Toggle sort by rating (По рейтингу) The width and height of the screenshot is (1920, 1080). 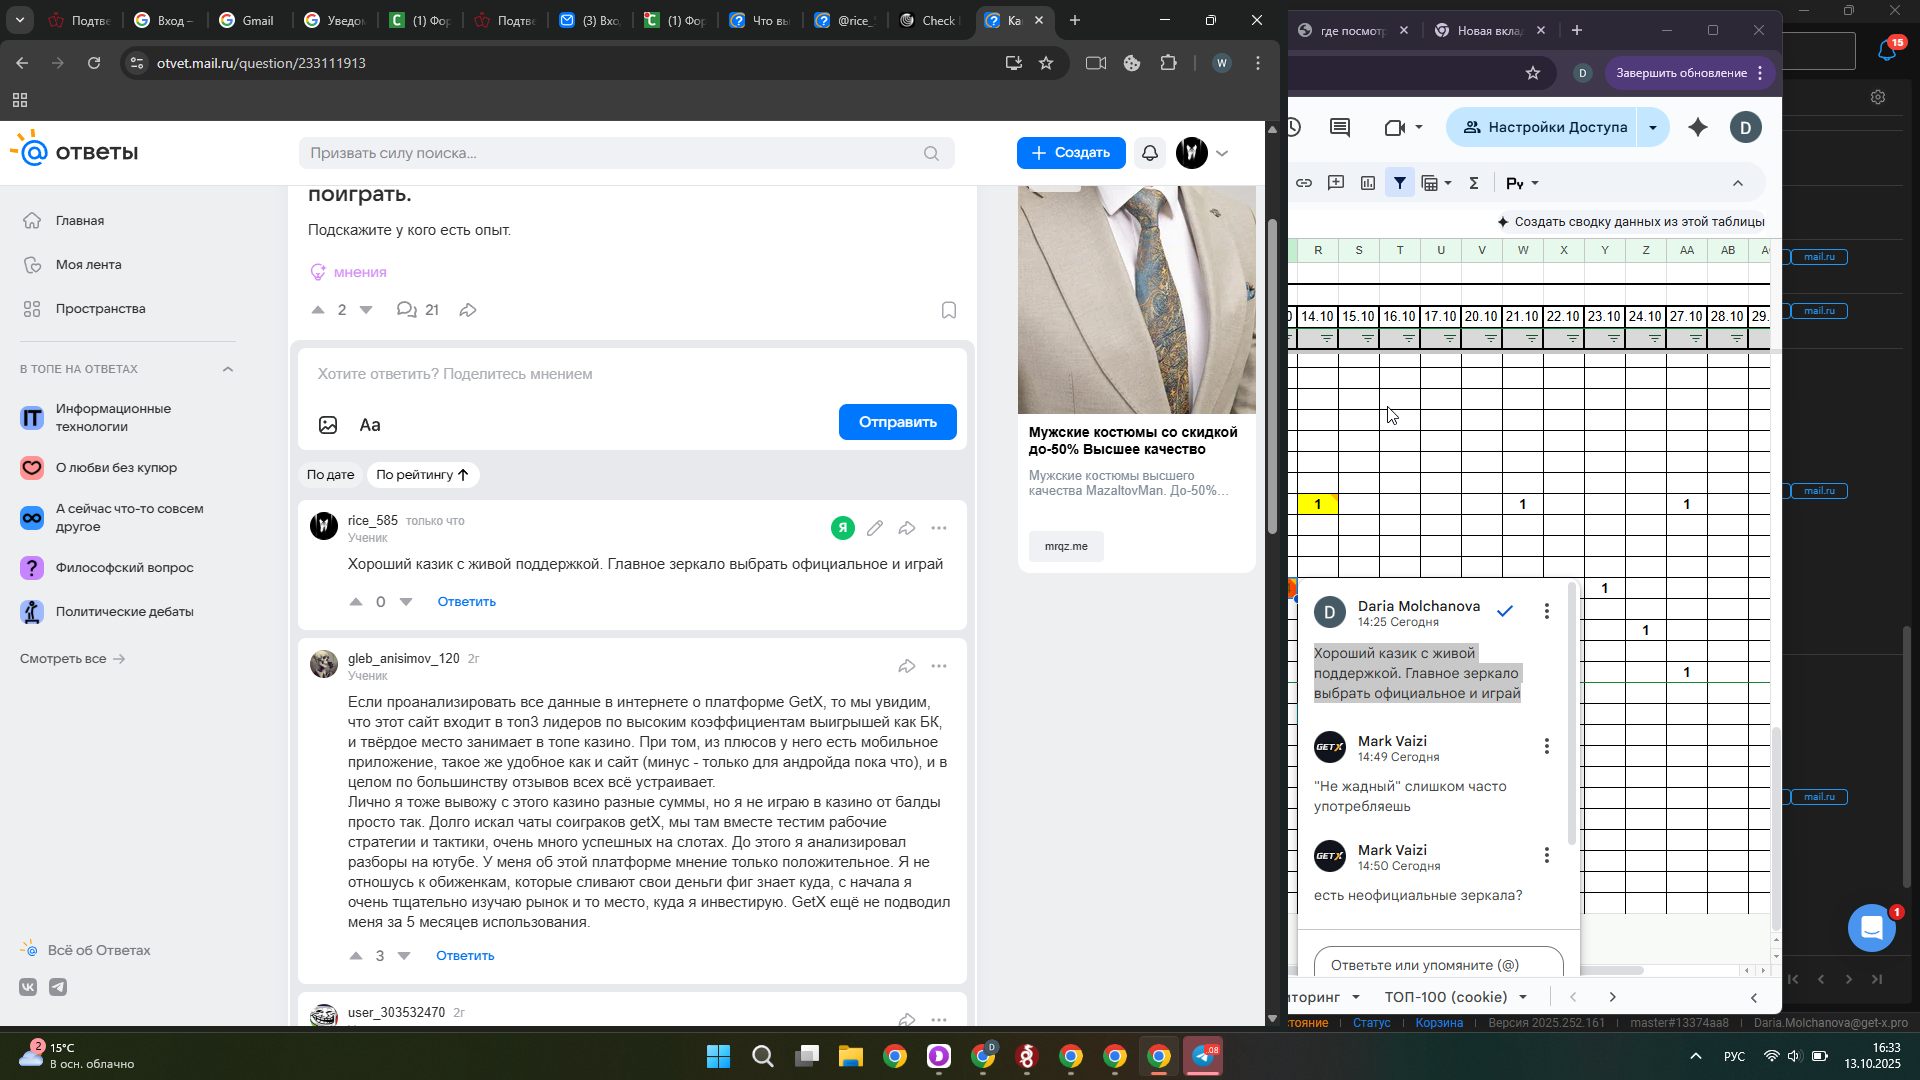click(422, 475)
